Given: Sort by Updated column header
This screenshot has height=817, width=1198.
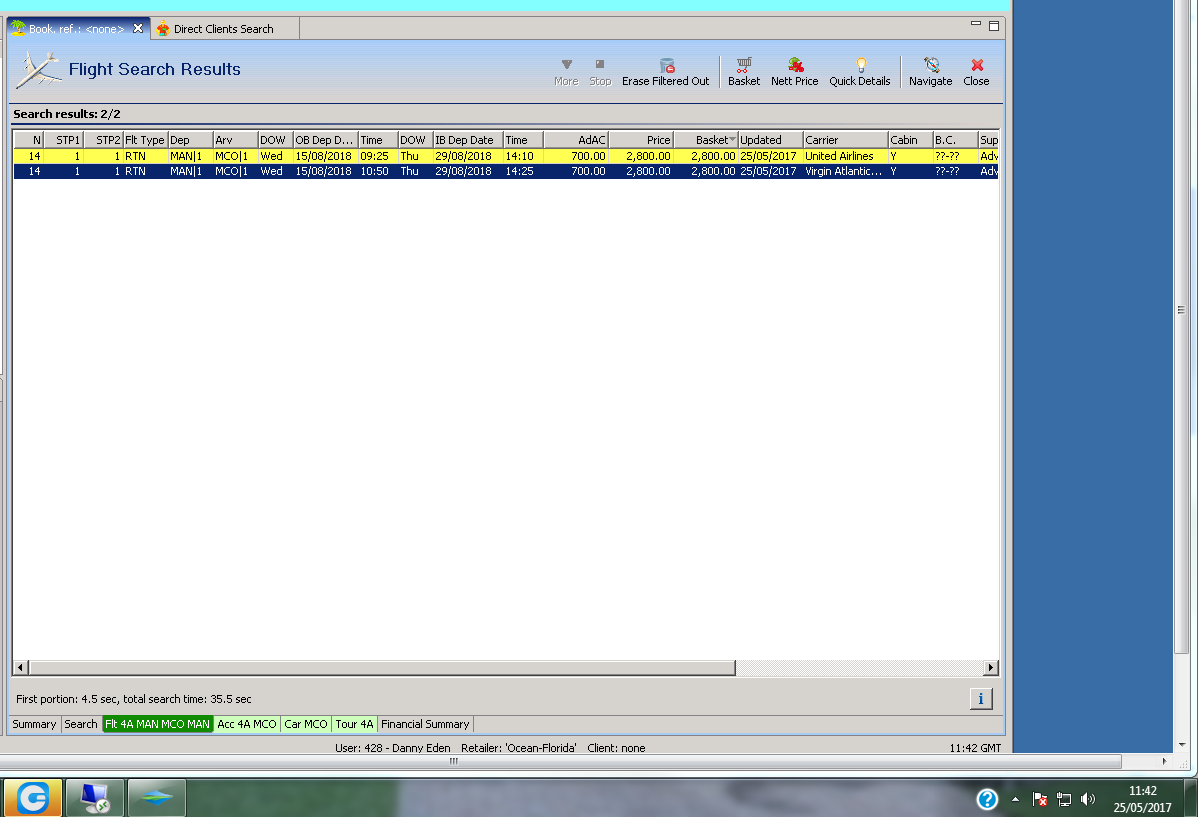Looking at the screenshot, I should pyautogui.click(x=770, y=140).
